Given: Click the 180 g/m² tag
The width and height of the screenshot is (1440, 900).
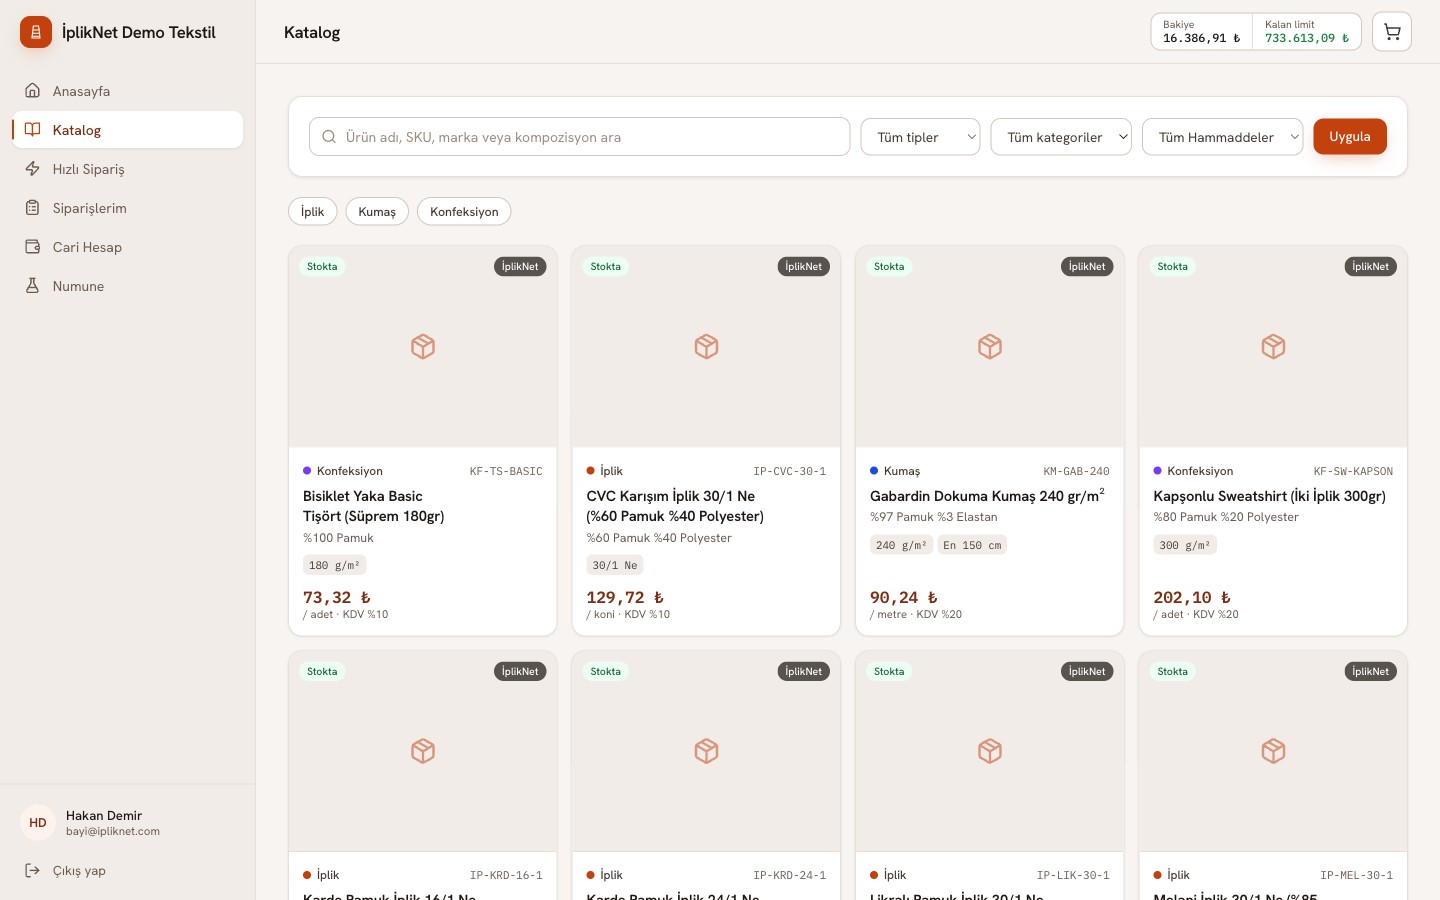Looking at the screenshot, I should [334, 565].
